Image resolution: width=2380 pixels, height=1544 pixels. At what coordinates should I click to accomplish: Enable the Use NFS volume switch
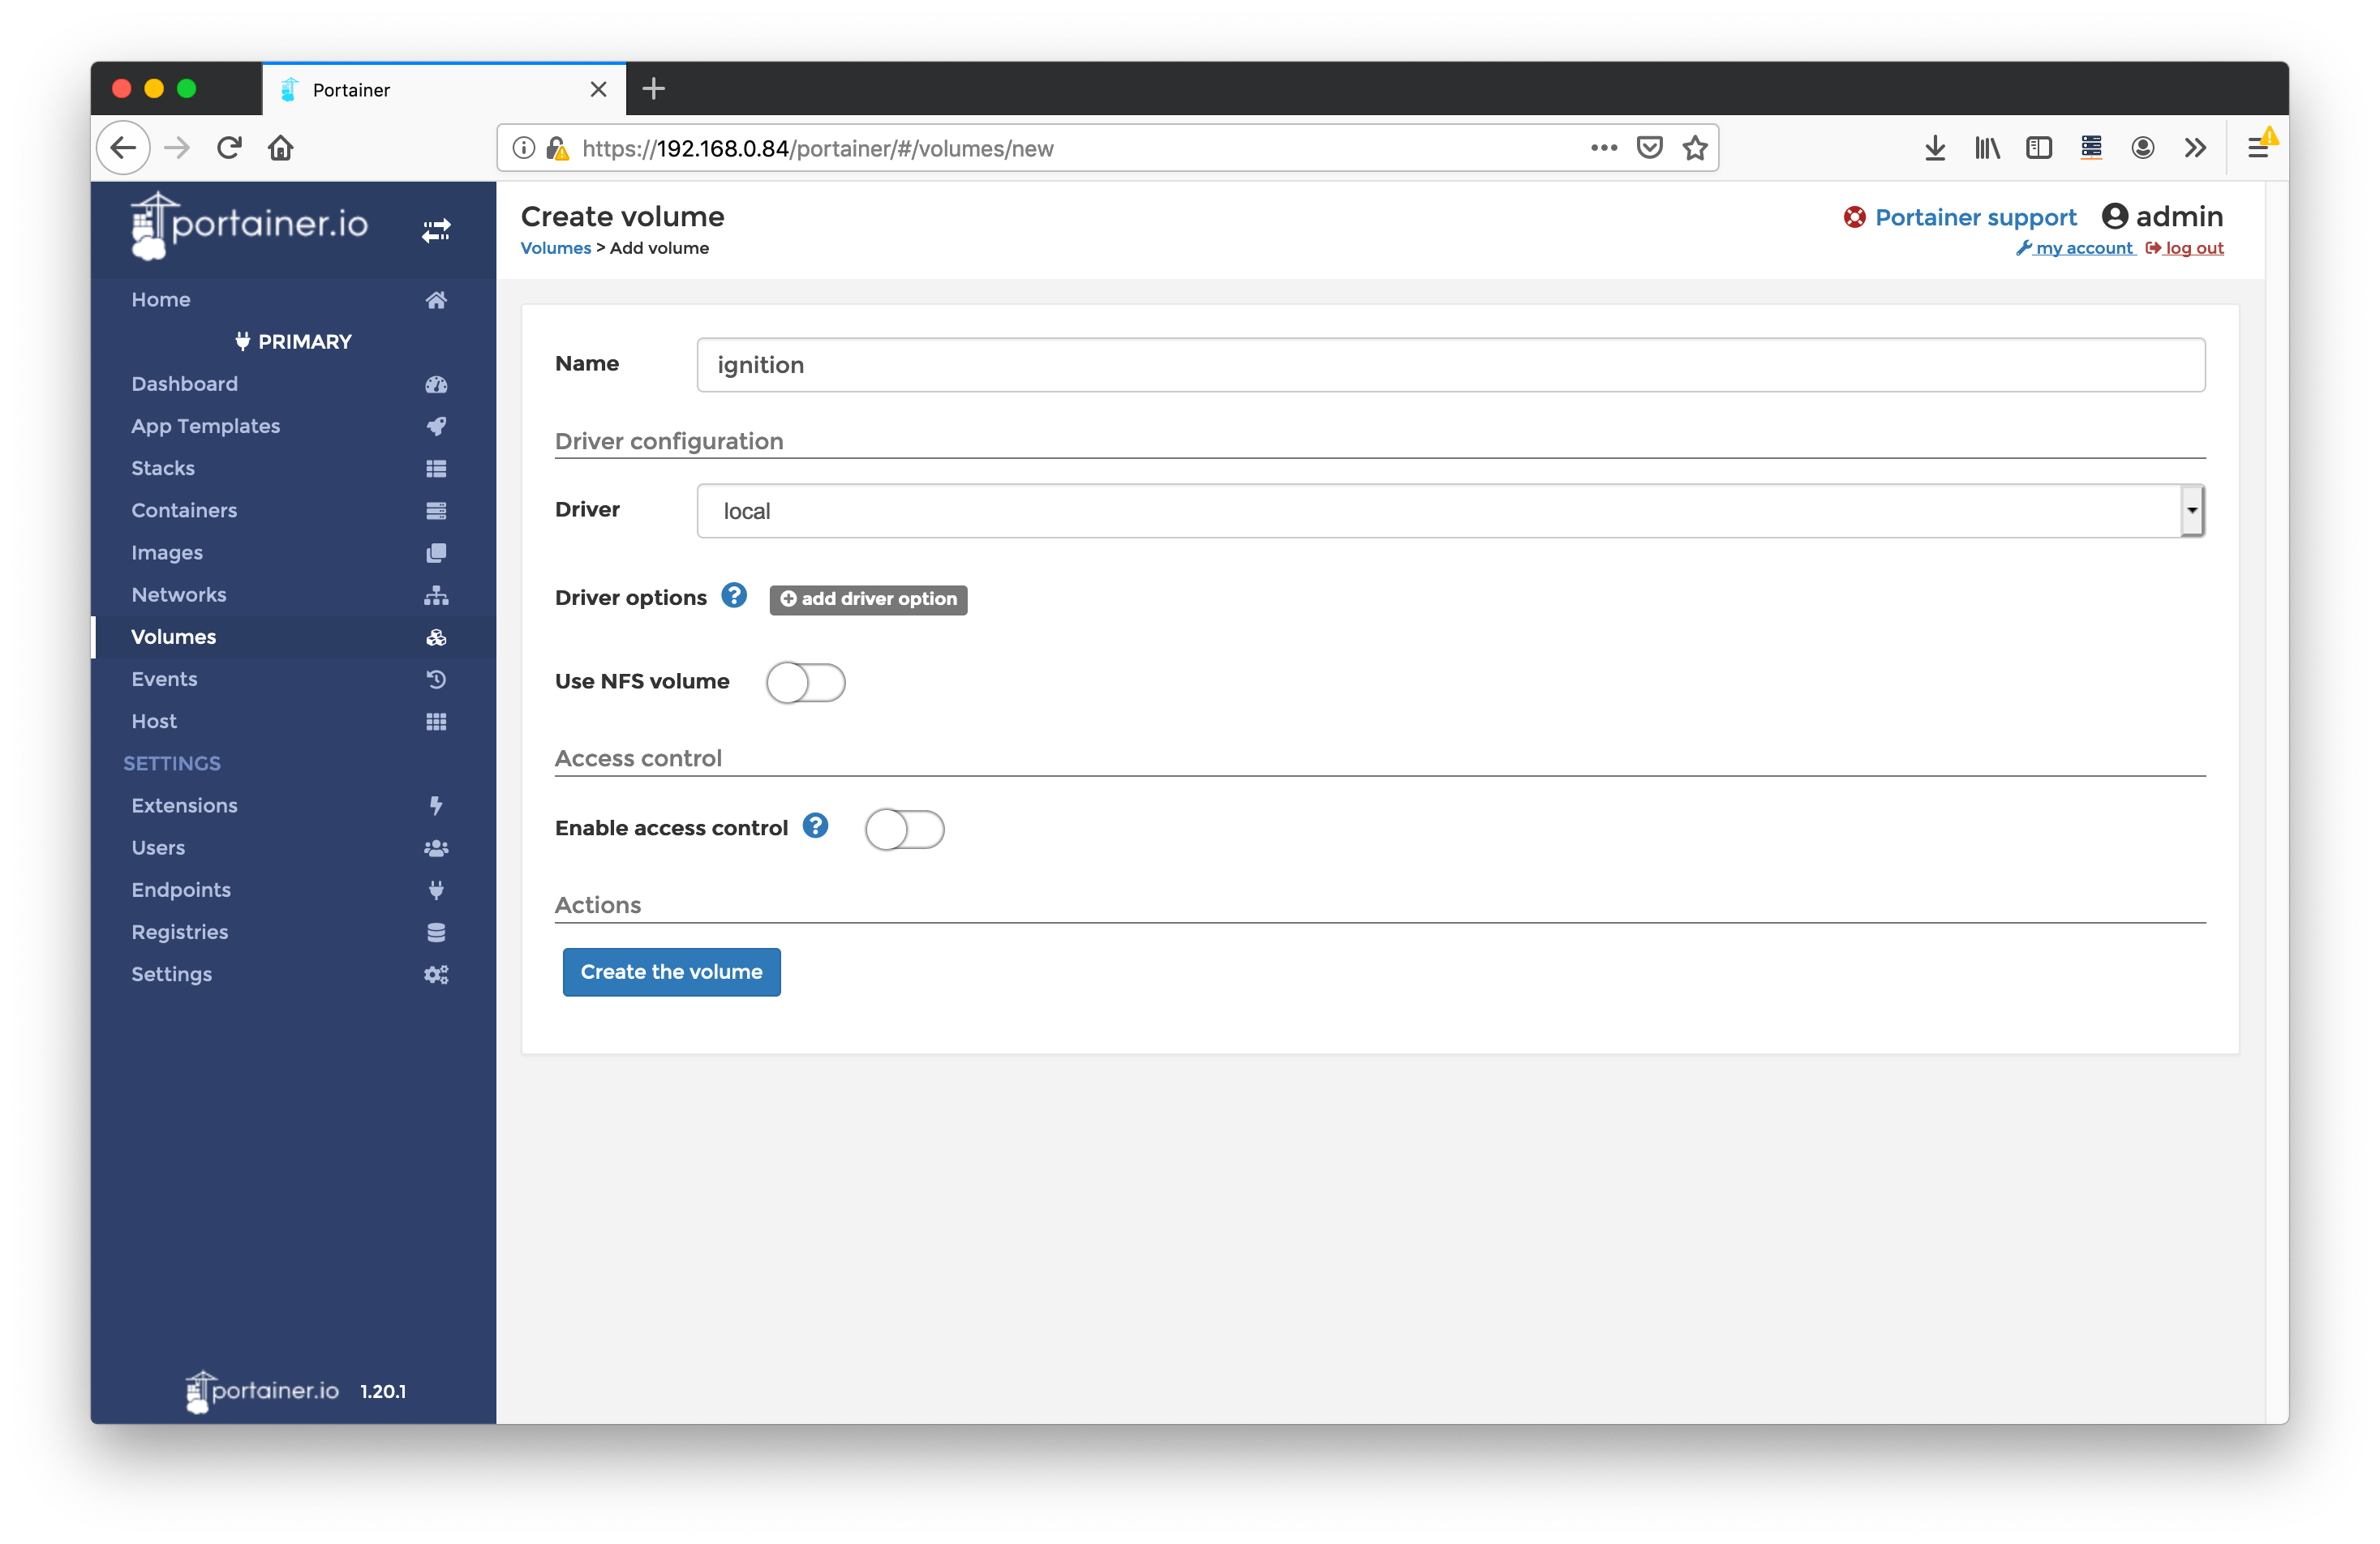point(806,683)
